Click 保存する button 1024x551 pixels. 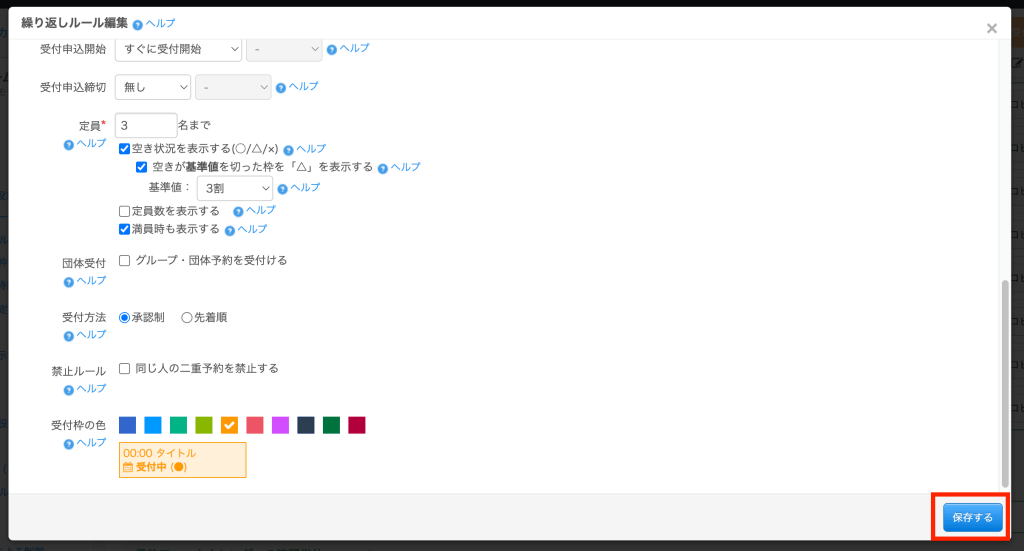point(972,517)
